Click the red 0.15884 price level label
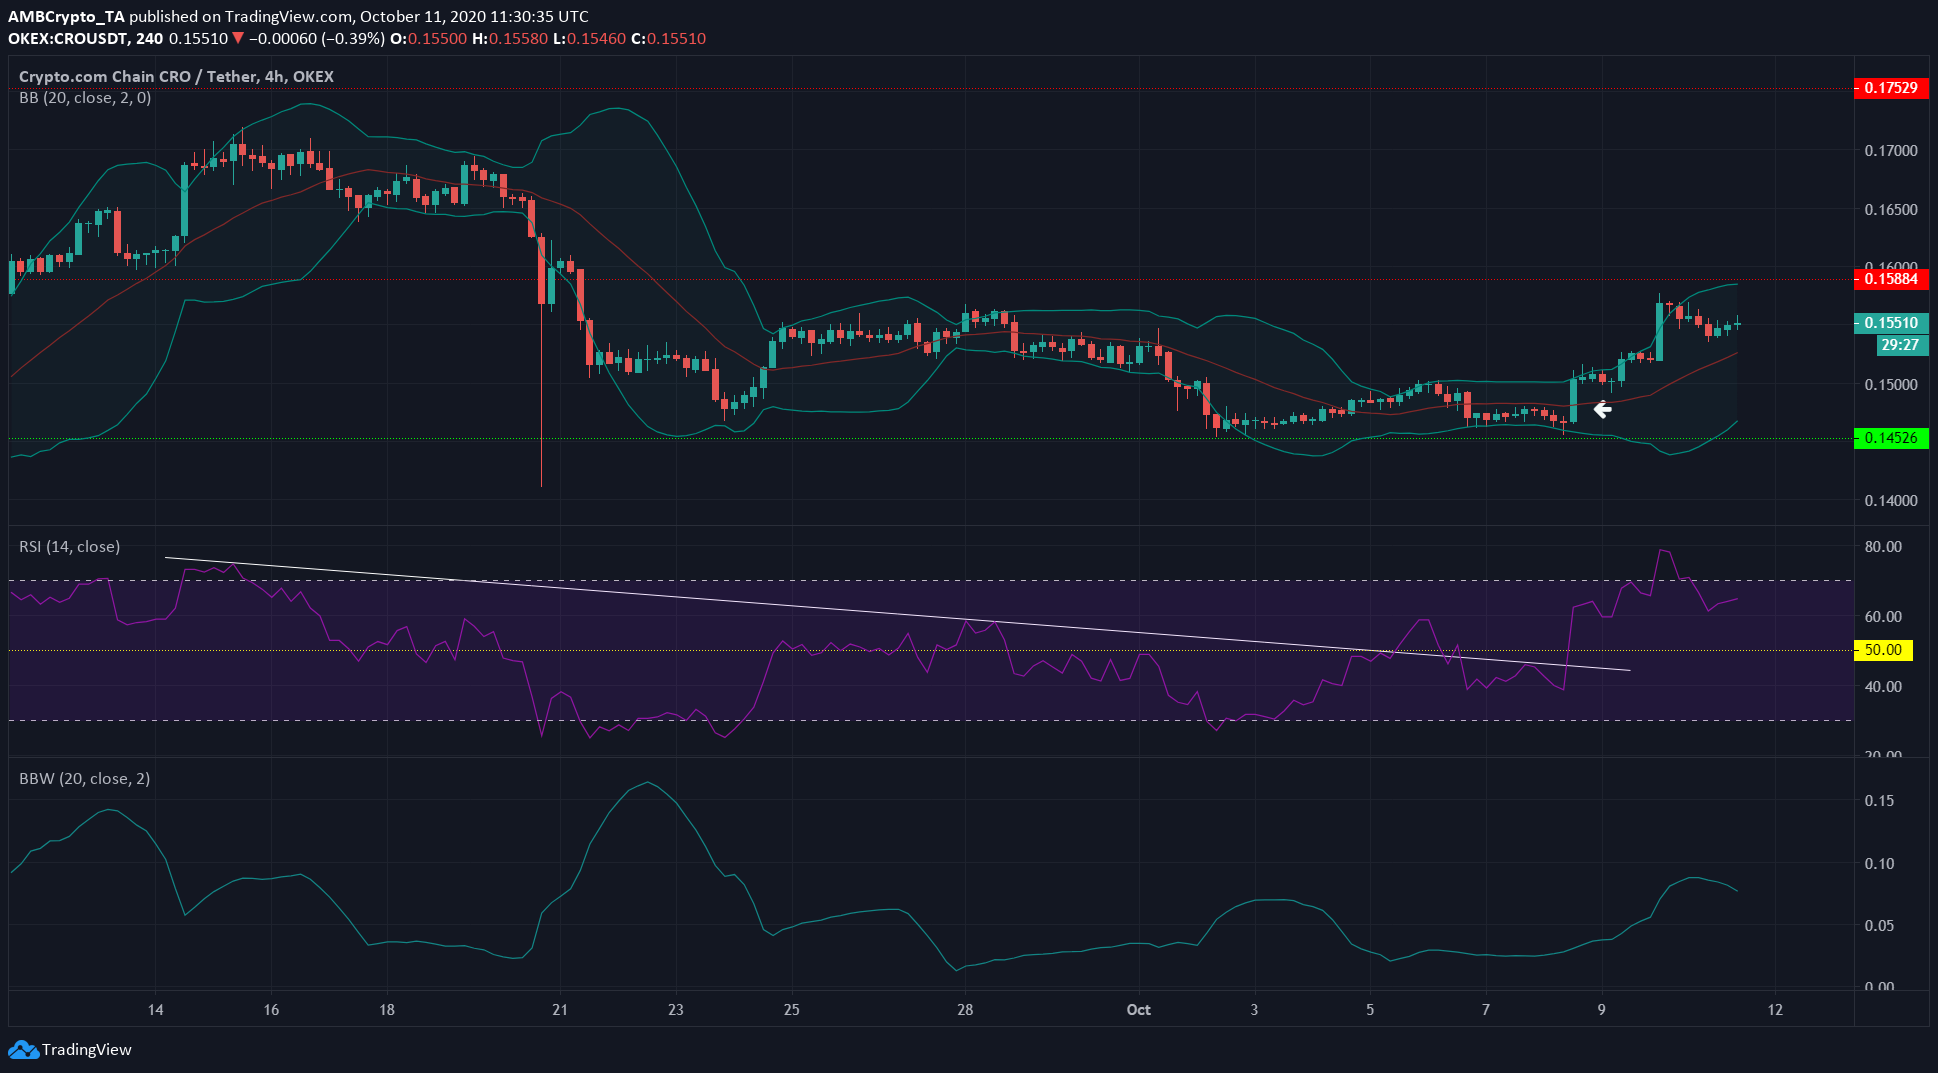1938x1073 pixels. pyautogui.click(x=1891, y=279)
